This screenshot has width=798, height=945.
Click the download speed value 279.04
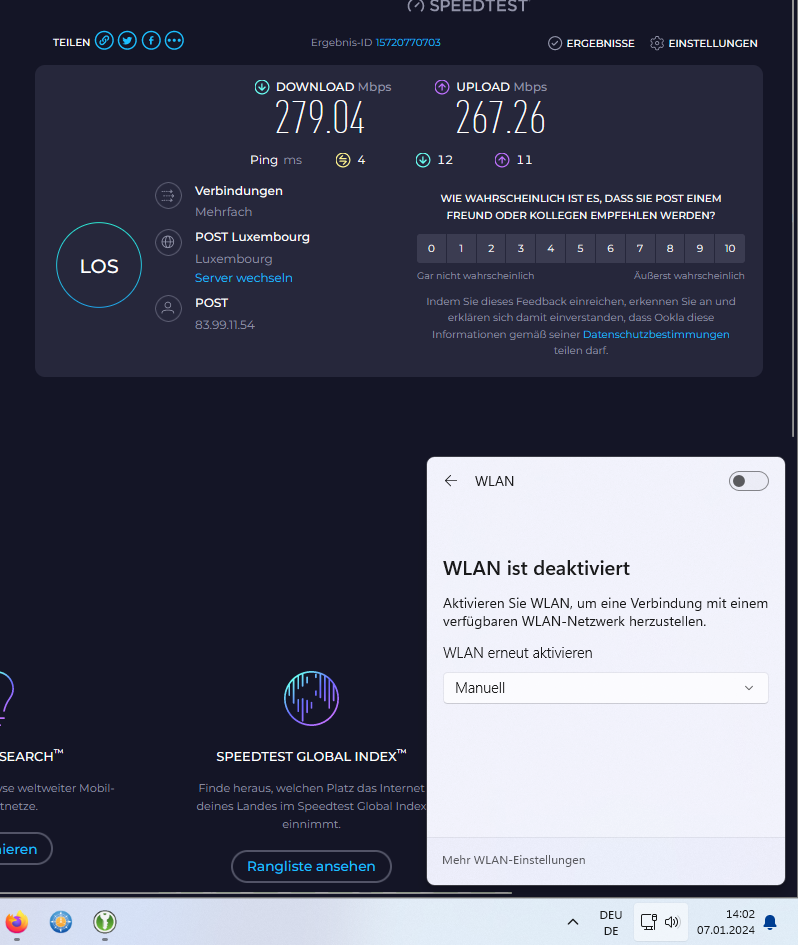click(320, 118)
